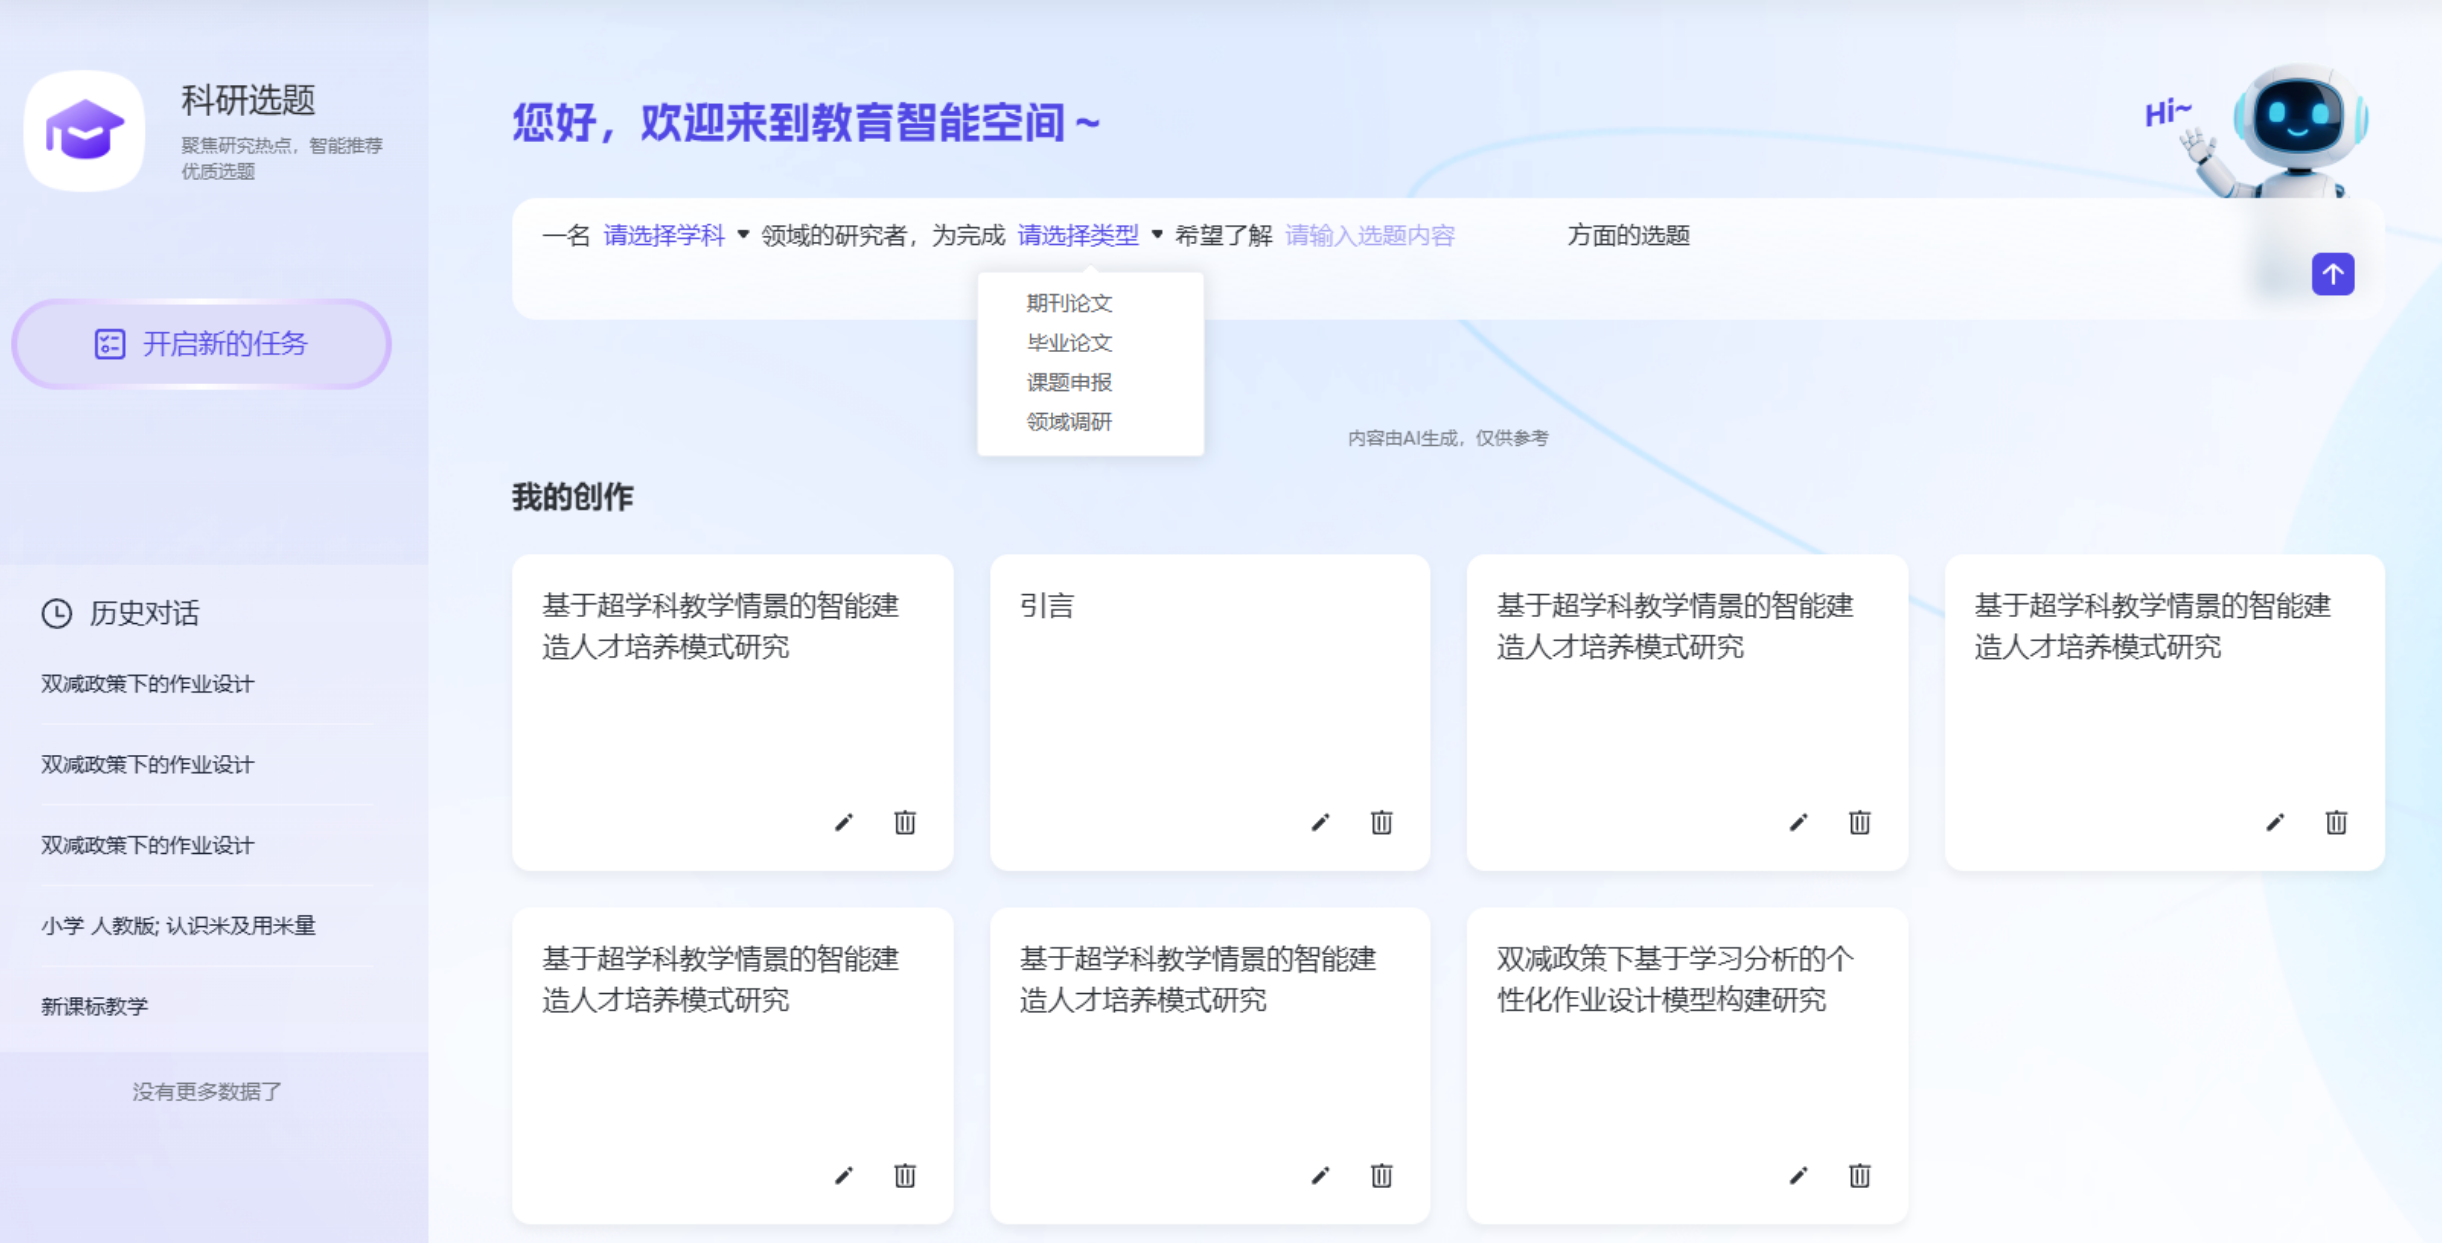2442x1243 pixels.
Task: Click the purple submit arrow button
Action: coord(2332,274)
